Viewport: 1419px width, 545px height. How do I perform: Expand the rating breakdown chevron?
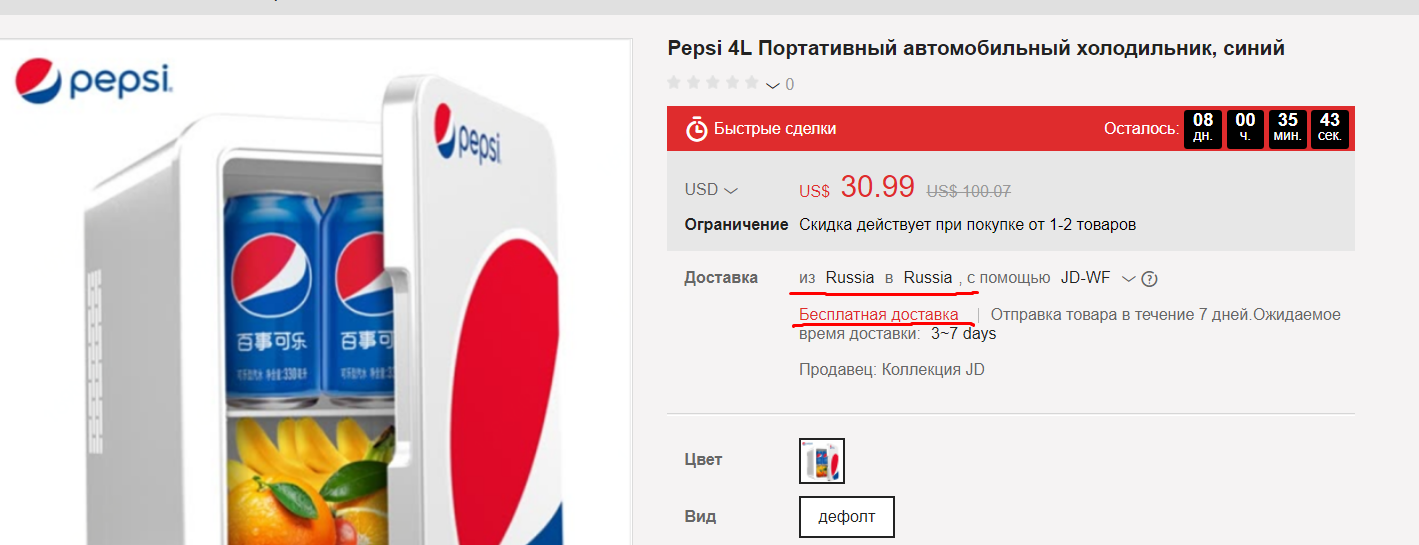[773, 86]
